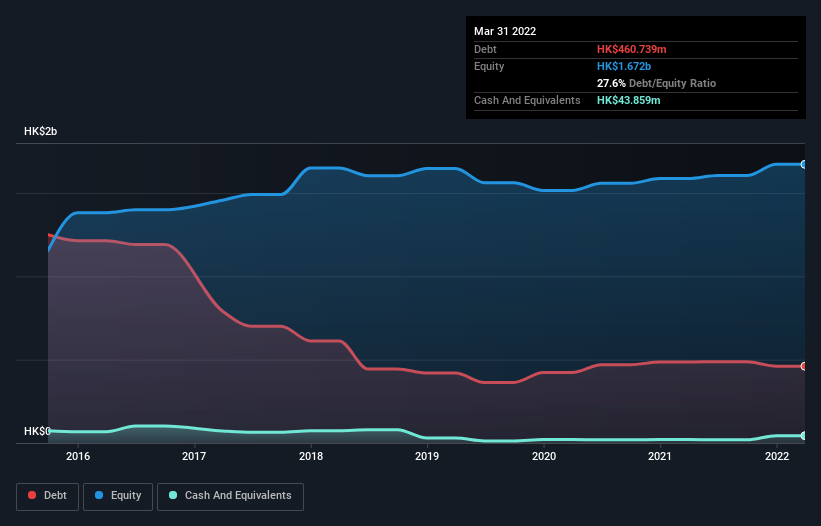Viewport: 821px width, 526px height.
Task: Click the Mar 31 2022 tooltip date
Action: click(x=505, y=31)
